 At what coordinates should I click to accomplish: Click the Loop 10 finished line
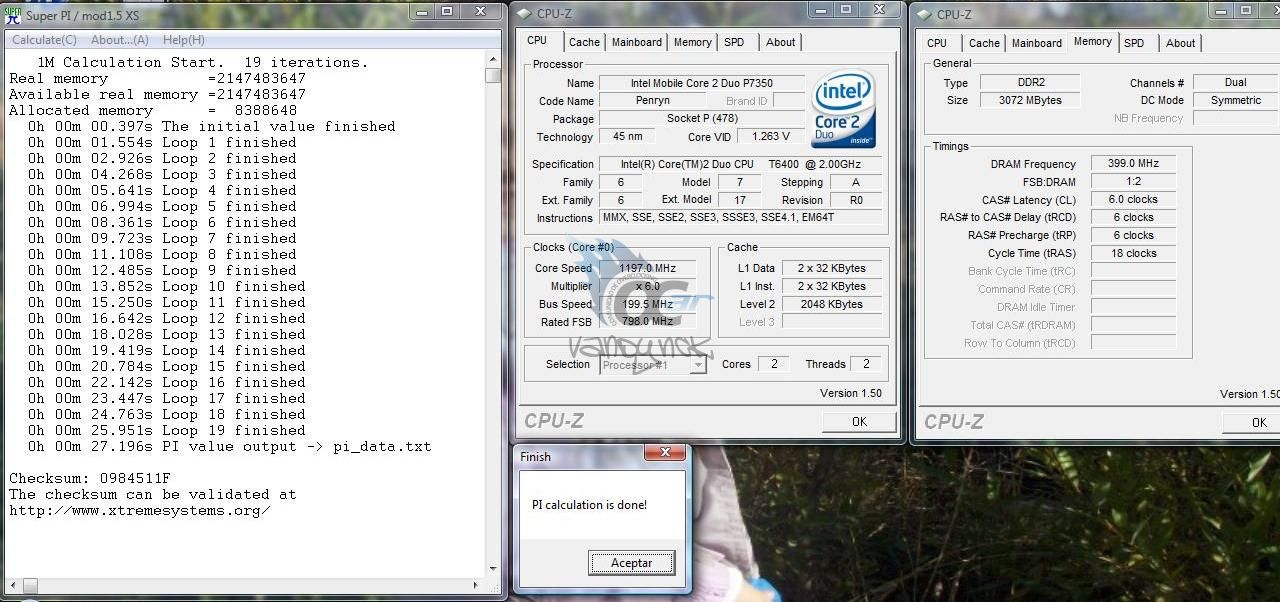click(167, 286)
